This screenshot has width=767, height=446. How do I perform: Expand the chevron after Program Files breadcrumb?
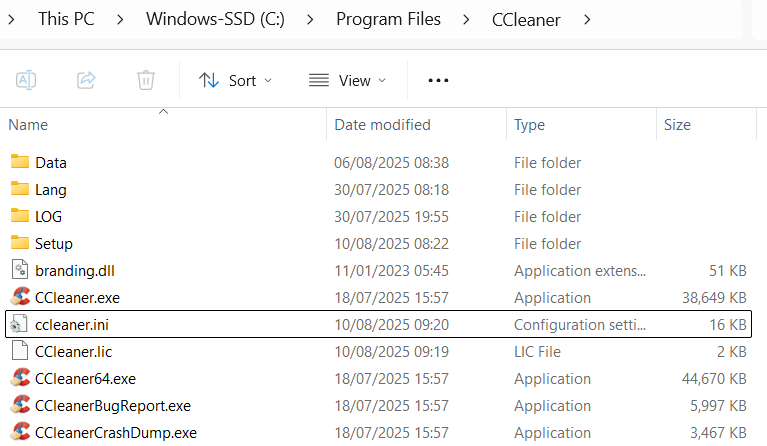coord(466,19)
